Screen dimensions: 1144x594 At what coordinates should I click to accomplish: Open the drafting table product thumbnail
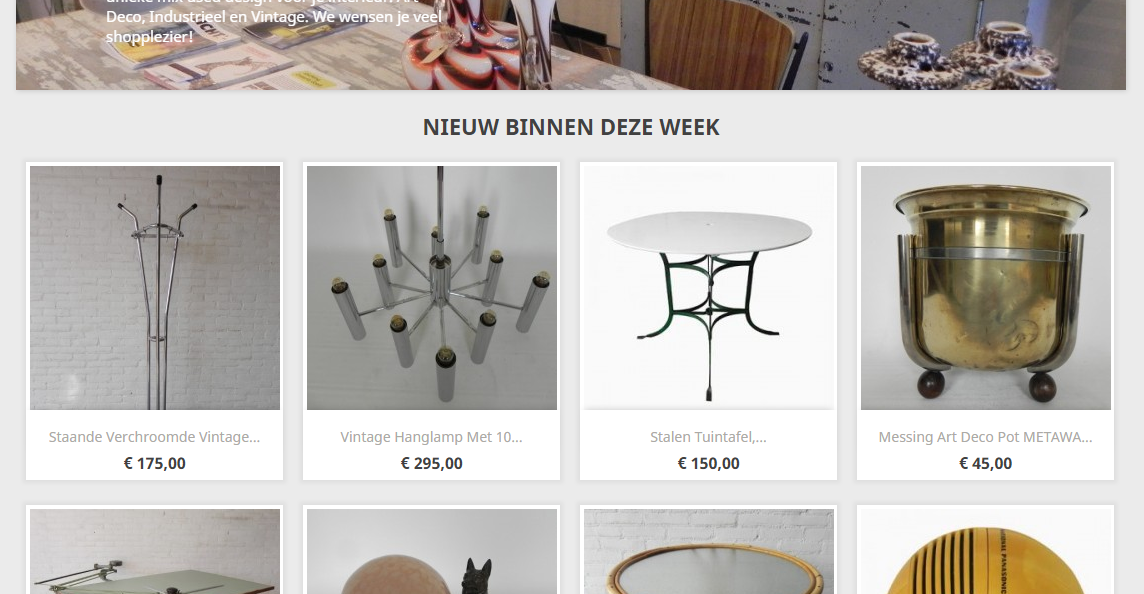click(x=155, y=552)
